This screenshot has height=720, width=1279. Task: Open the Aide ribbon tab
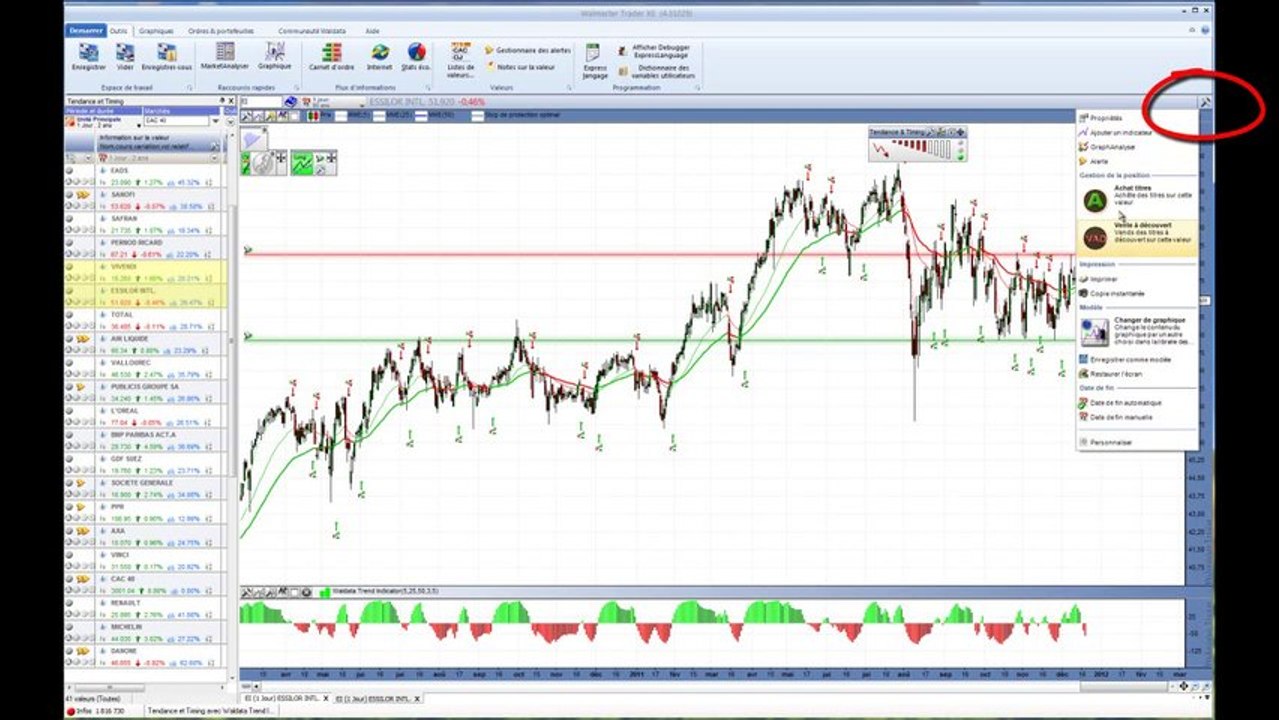pyautogui.click(x=371, y=31)
